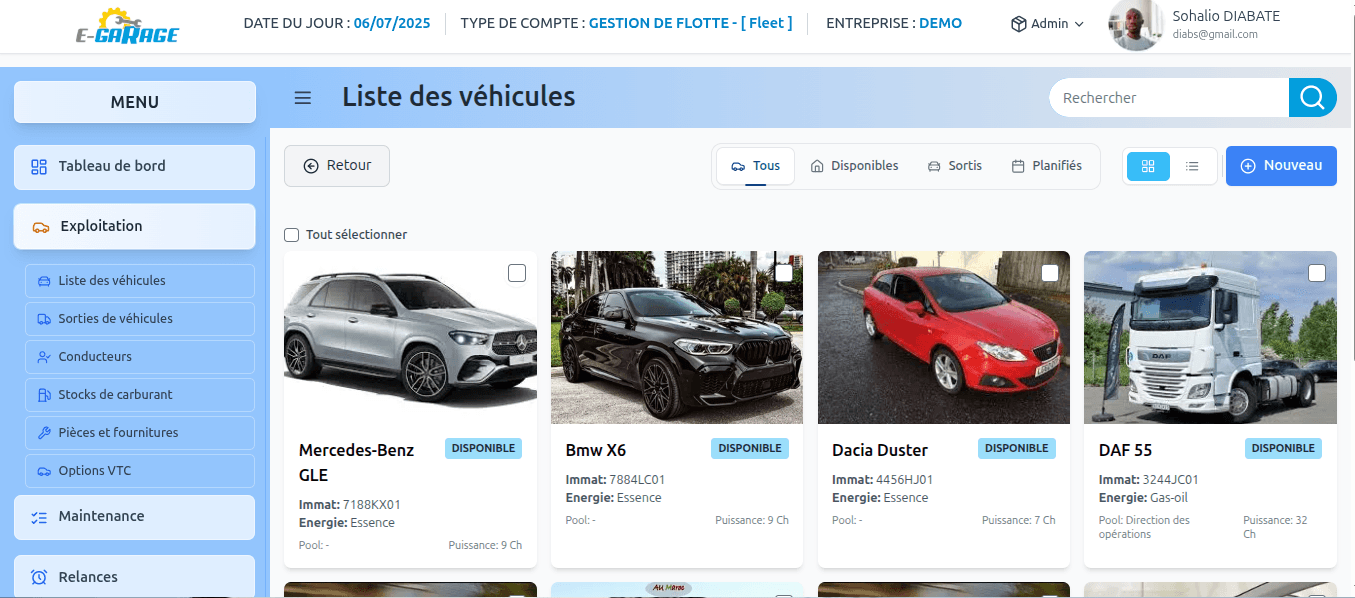Click the Mercedes-Benz GLE title
1355x598 pixels.
pyautogui.click(x=356, y=463)
